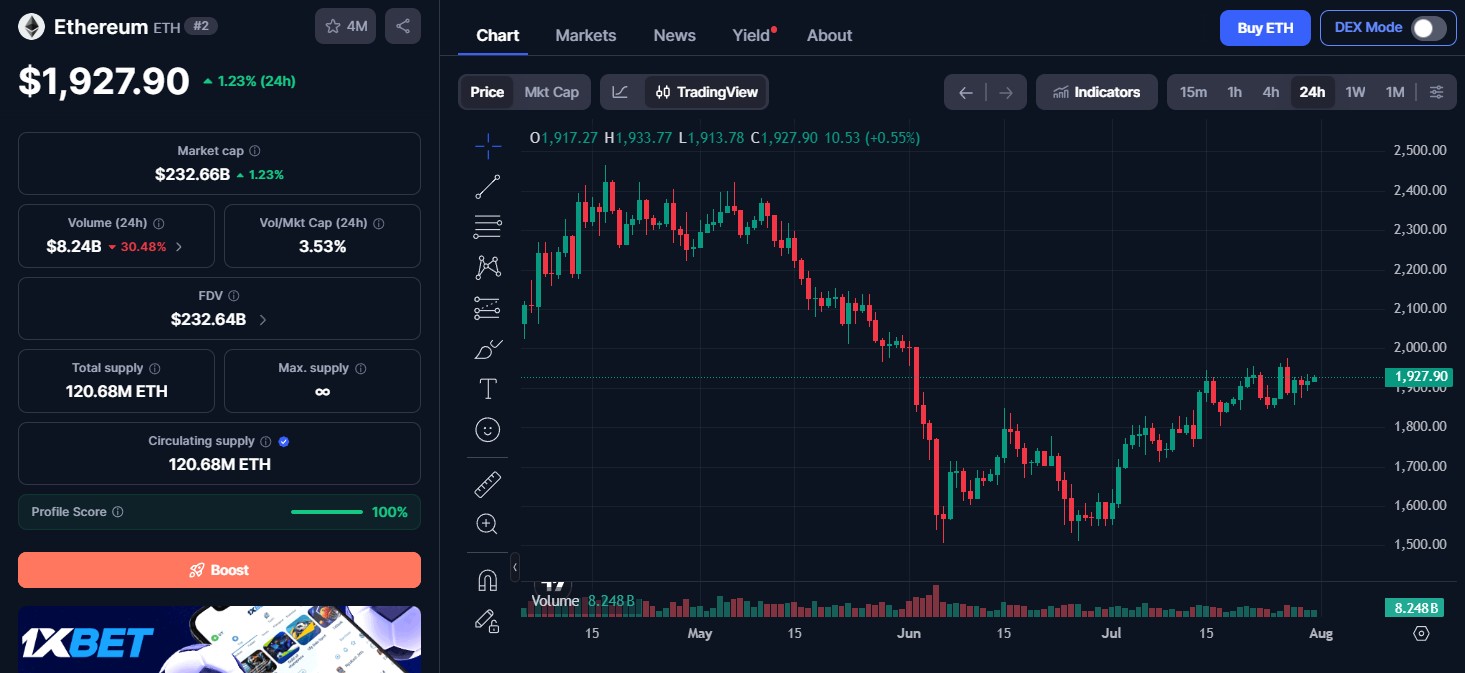Click the Max. supply info icon
Image resolution: width=1465 pixels, height=673 pixels.
point(361,368)
